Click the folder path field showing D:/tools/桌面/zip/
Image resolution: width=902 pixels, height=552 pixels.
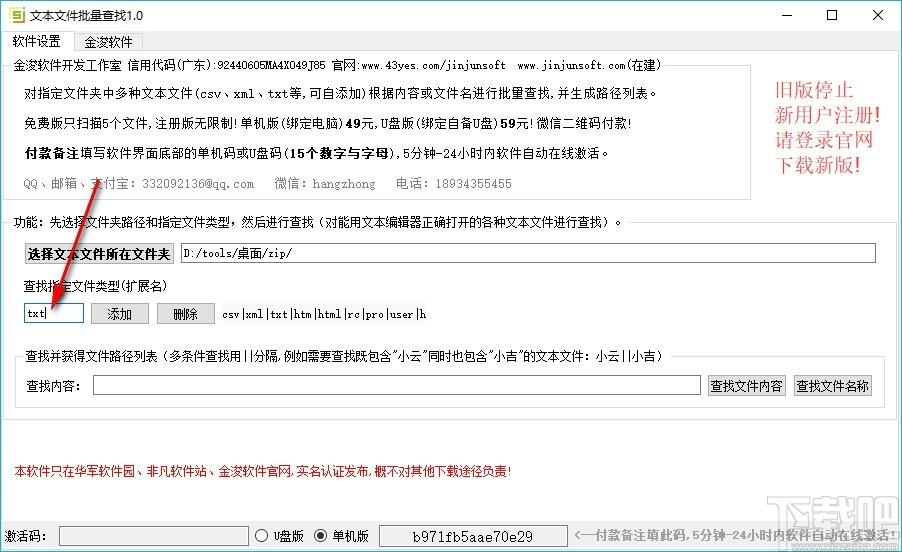click(x=528, y=253)
